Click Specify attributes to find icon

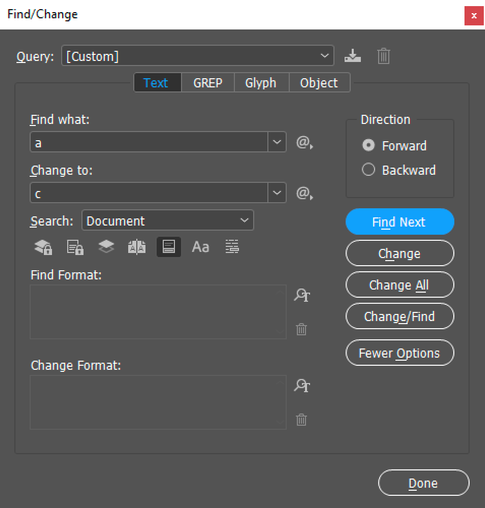(x=302, y=295)
